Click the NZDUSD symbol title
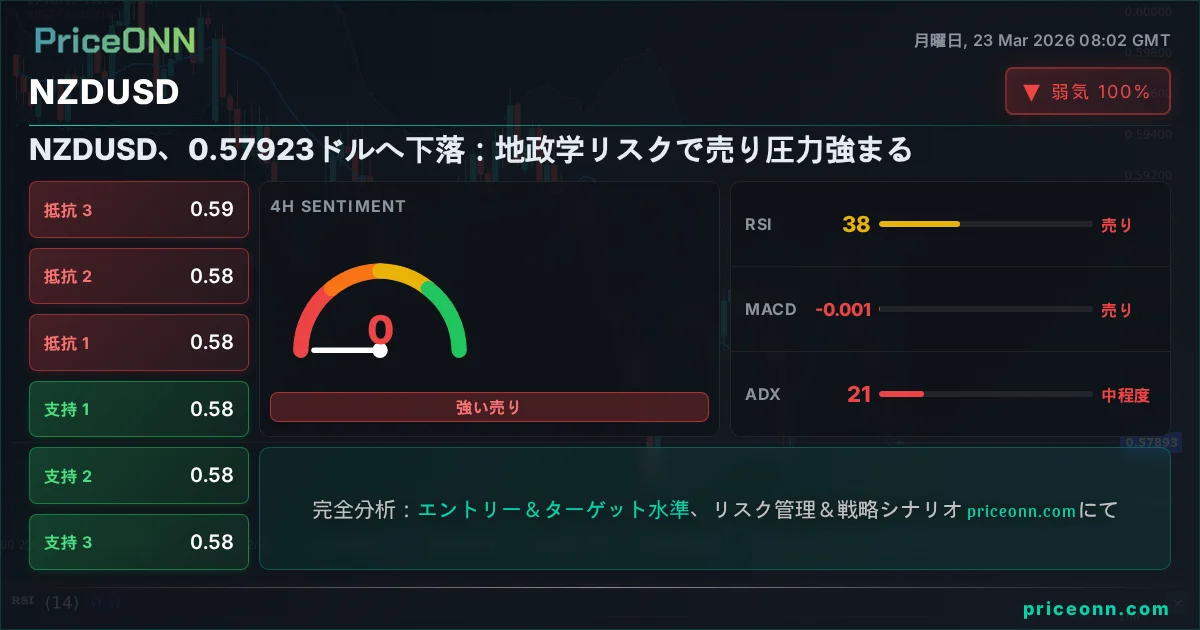The height and width of the screenshot is (630, 1200). [104, 92]
